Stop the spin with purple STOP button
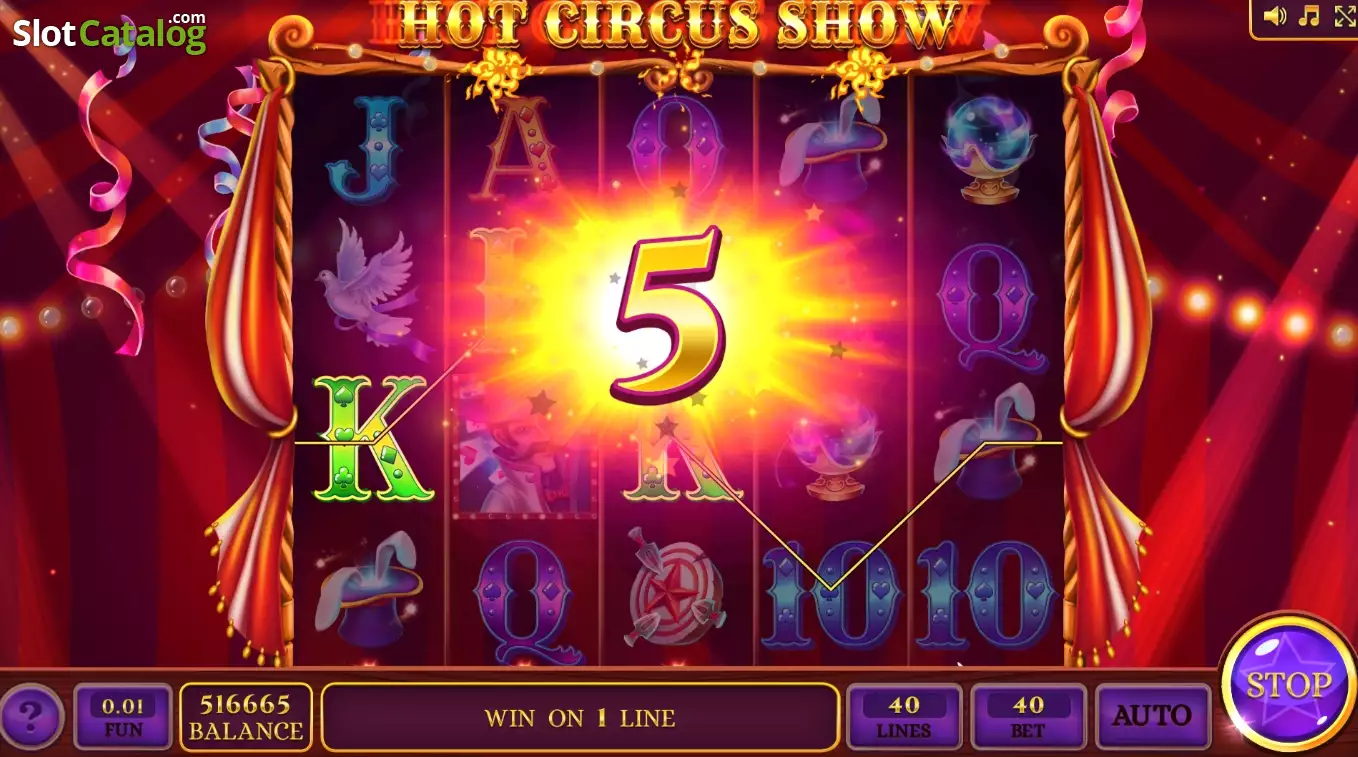Viewport: 1358px width, 757px height. pyautogui.click(x=1288, y=687)
